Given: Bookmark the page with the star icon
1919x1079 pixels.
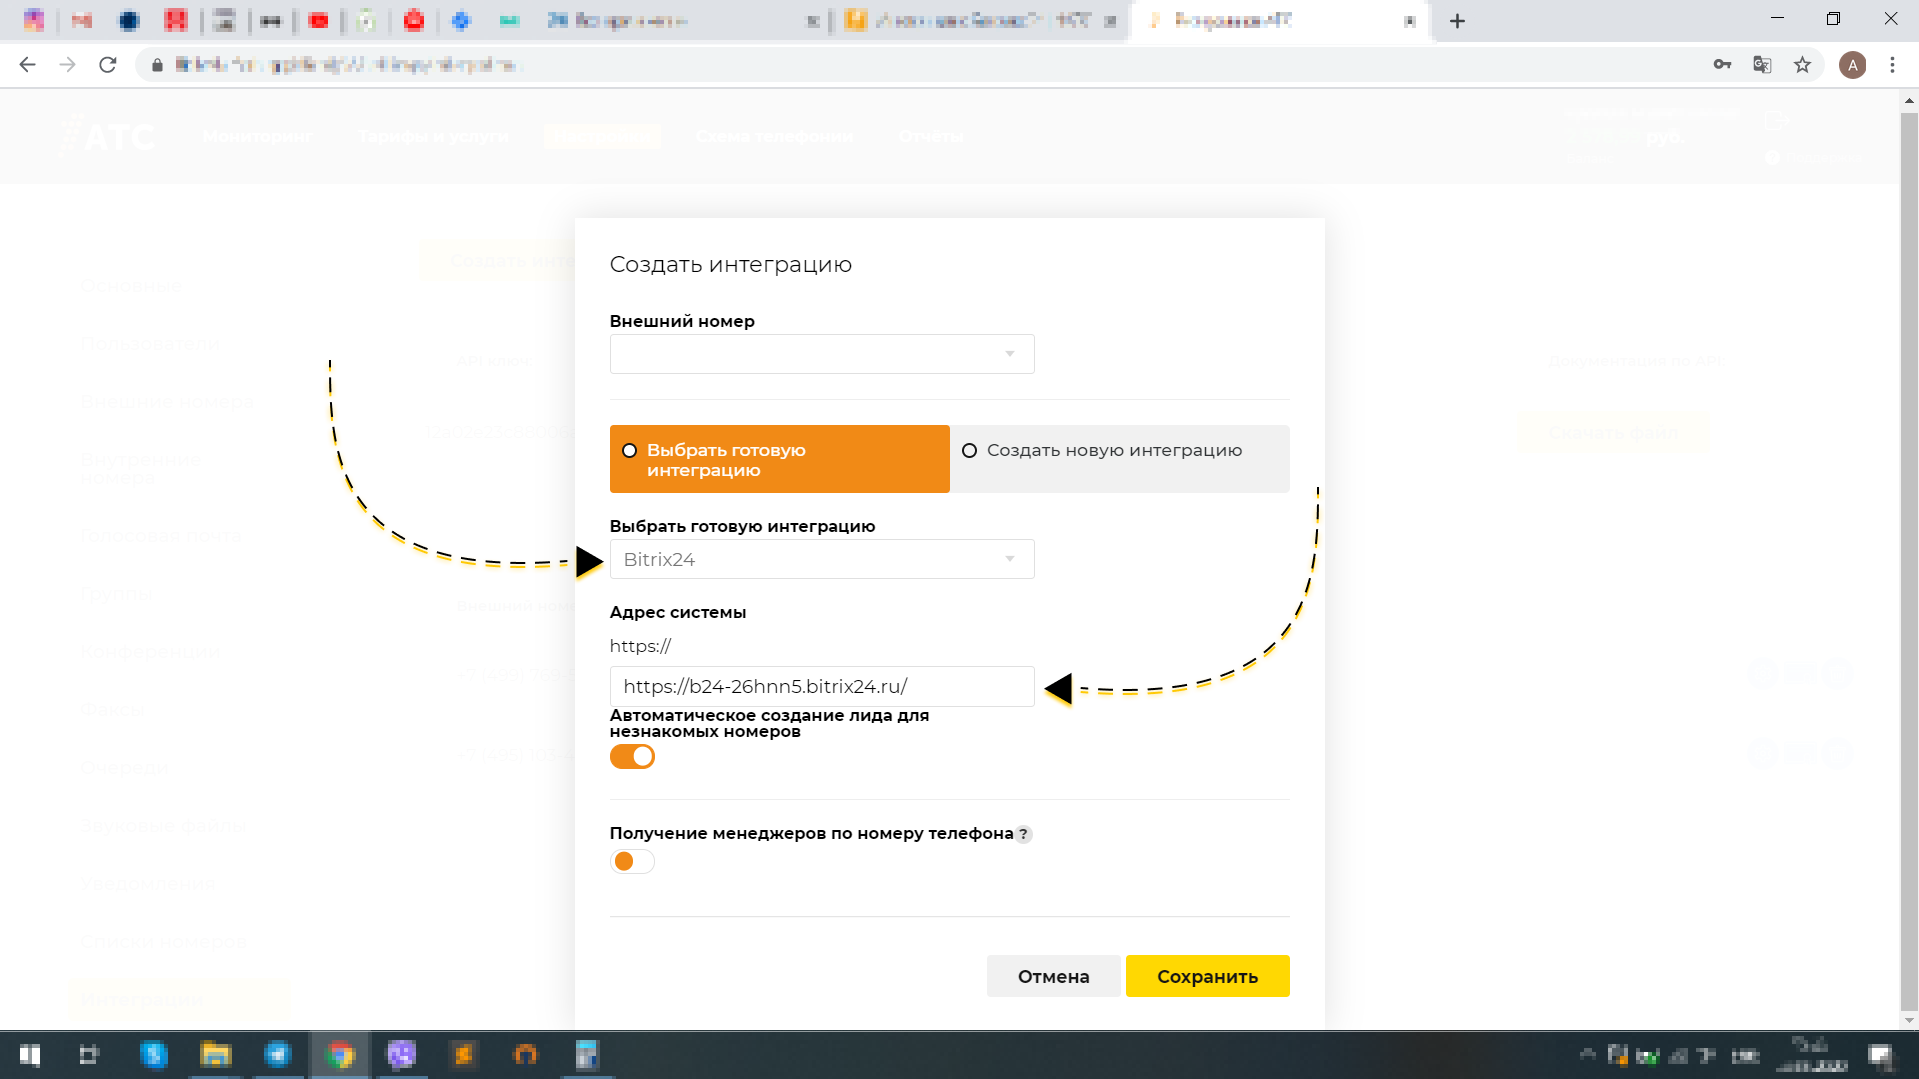Looking at the screenshot, I should click(1802, 64).
